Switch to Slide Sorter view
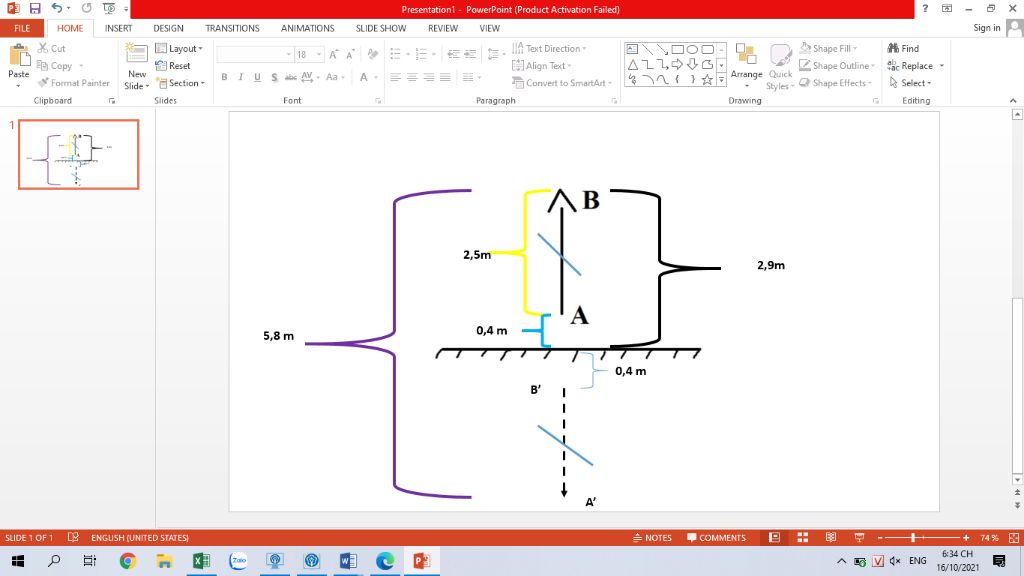1024x576 pixels. click(803, 537)
